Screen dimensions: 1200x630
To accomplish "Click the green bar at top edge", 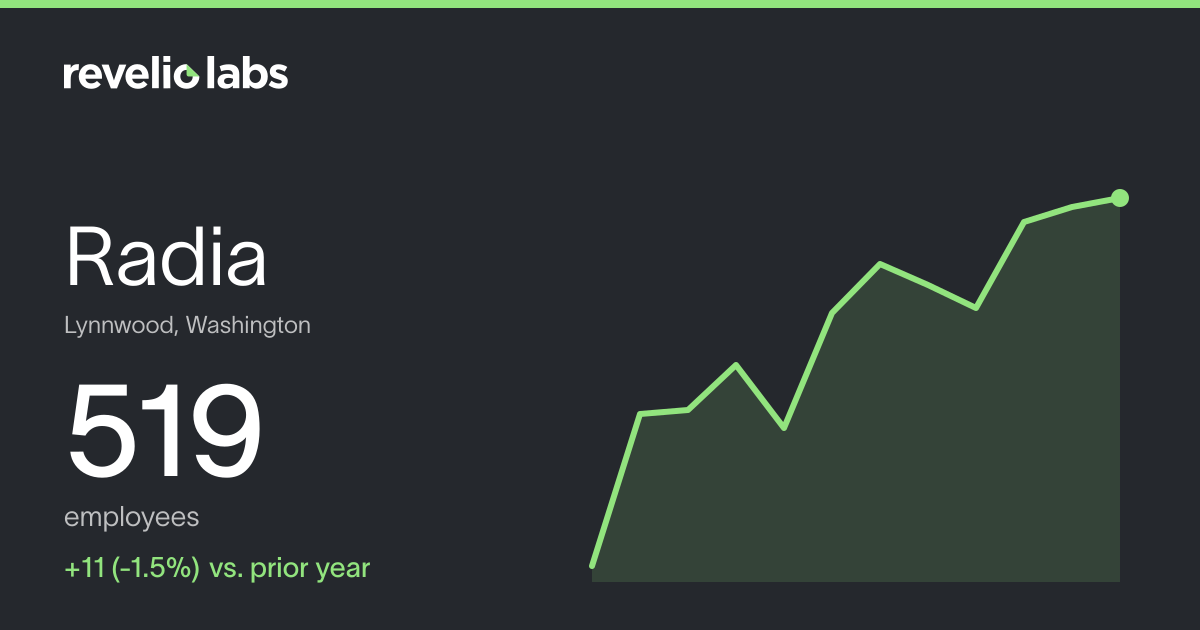I will point(600,4).
